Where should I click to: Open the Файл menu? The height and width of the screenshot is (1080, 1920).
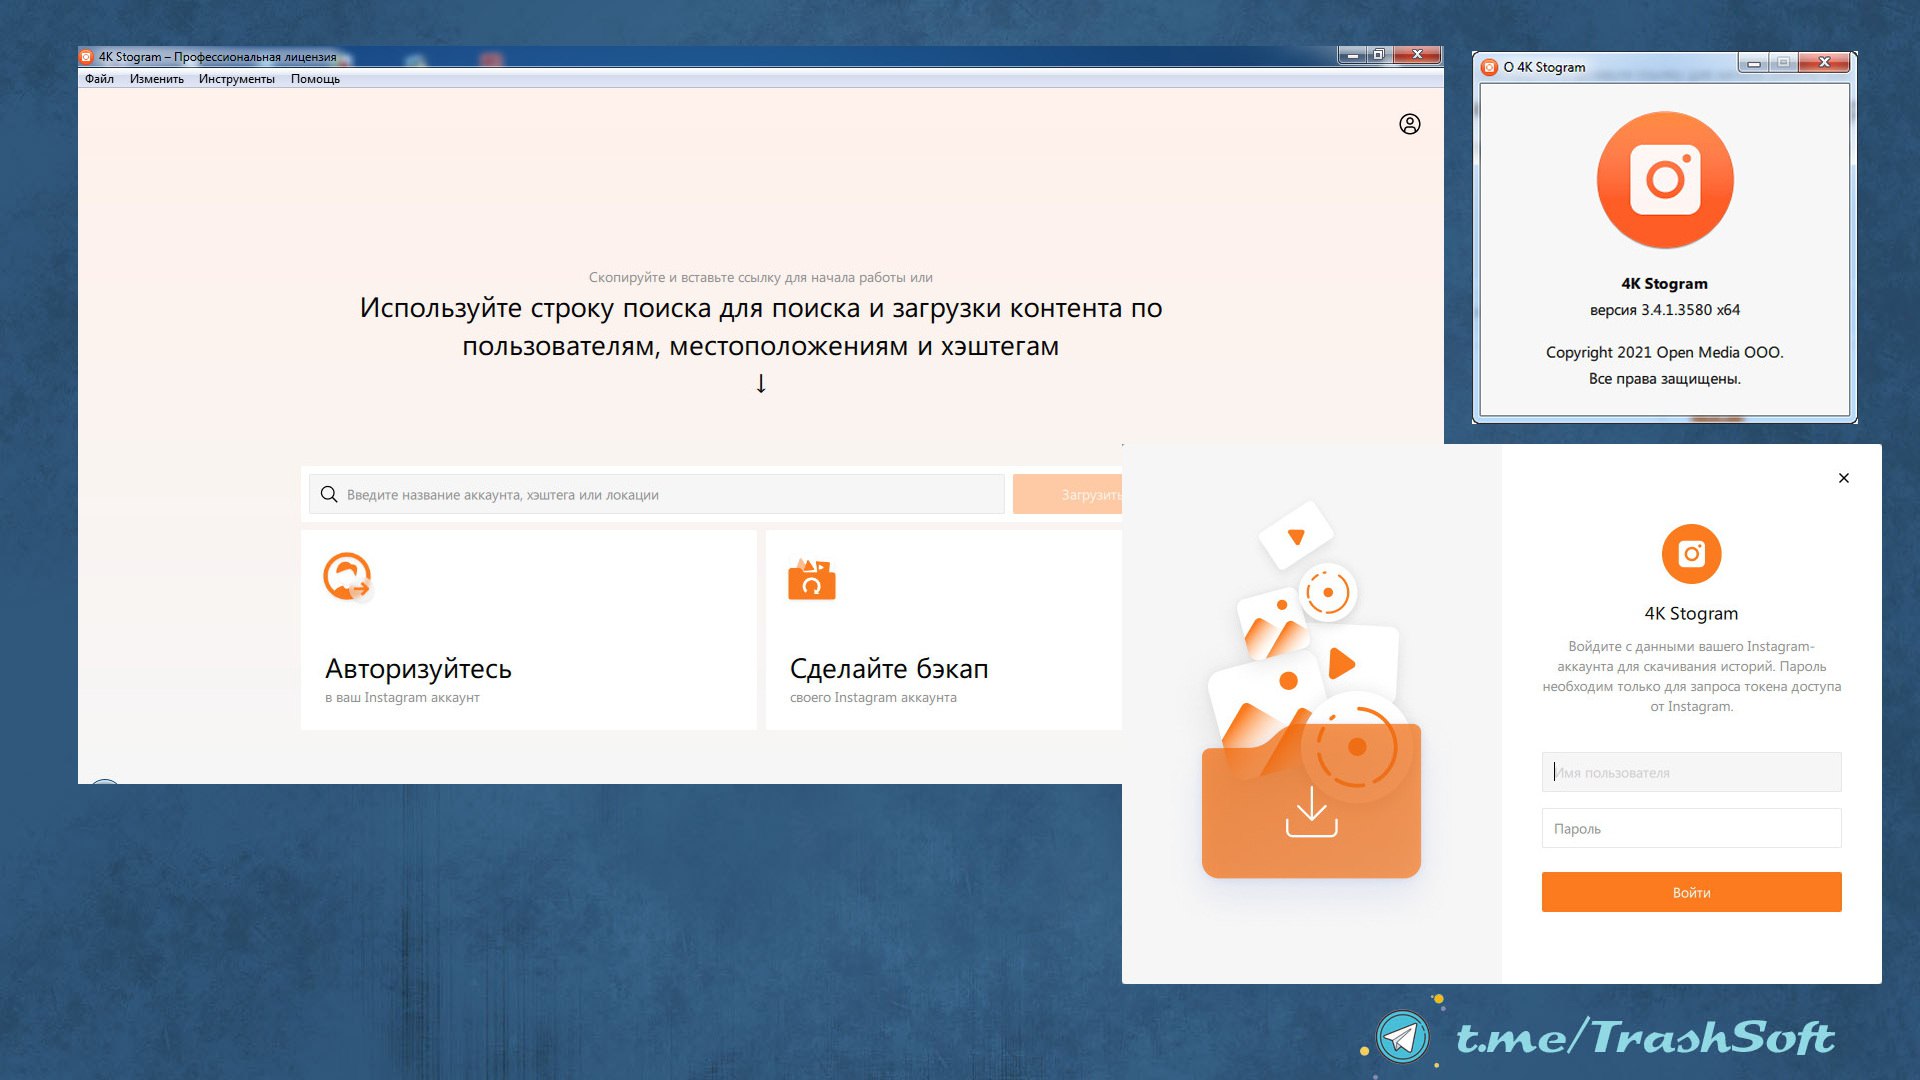click(99, 79)
